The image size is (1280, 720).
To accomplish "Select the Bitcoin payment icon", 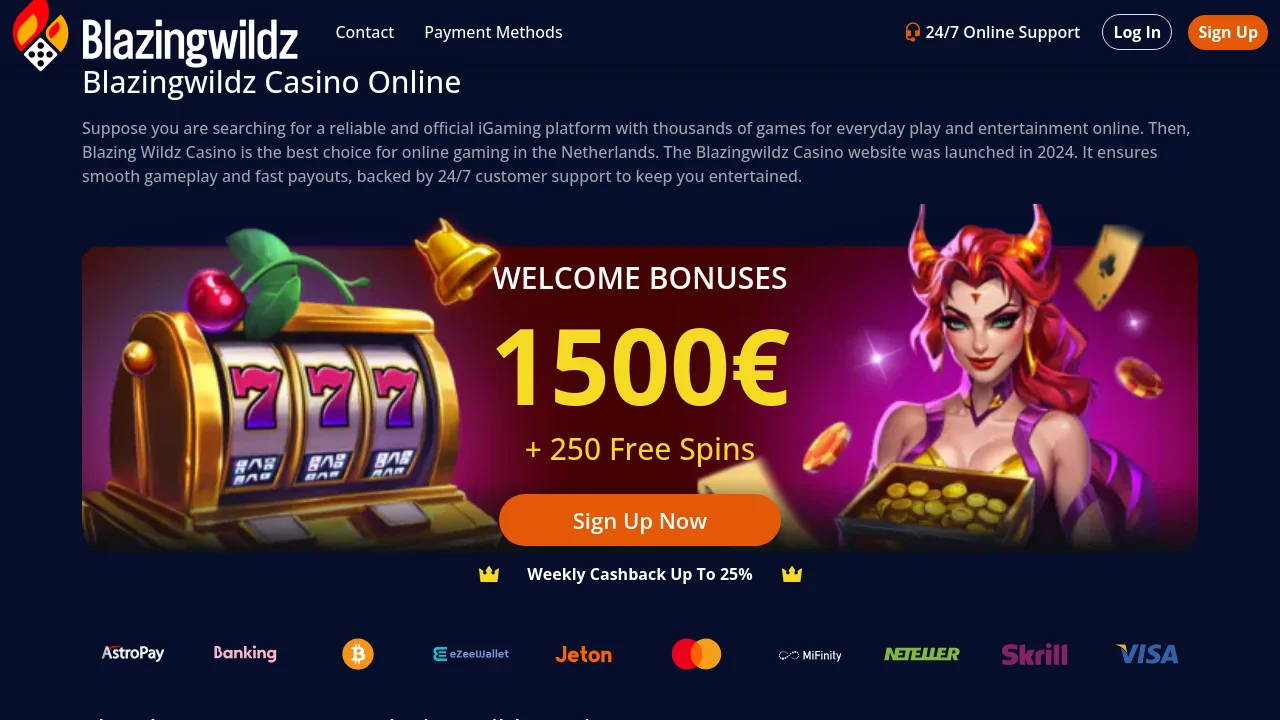I will (x=358, y=654).
